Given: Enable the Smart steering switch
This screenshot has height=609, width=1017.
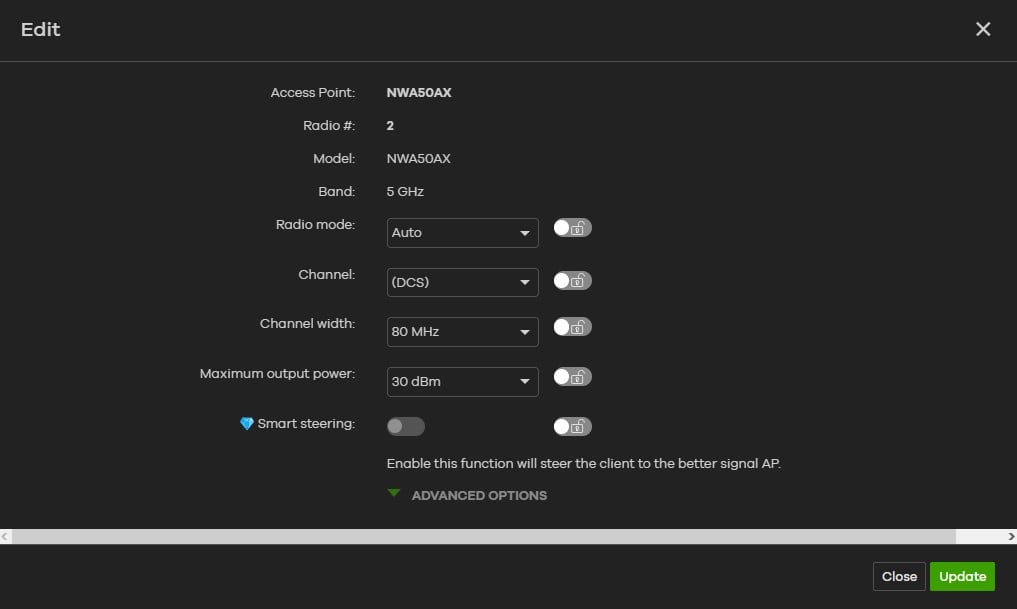Looking at the screenshot, I should (x=405, y=427).
